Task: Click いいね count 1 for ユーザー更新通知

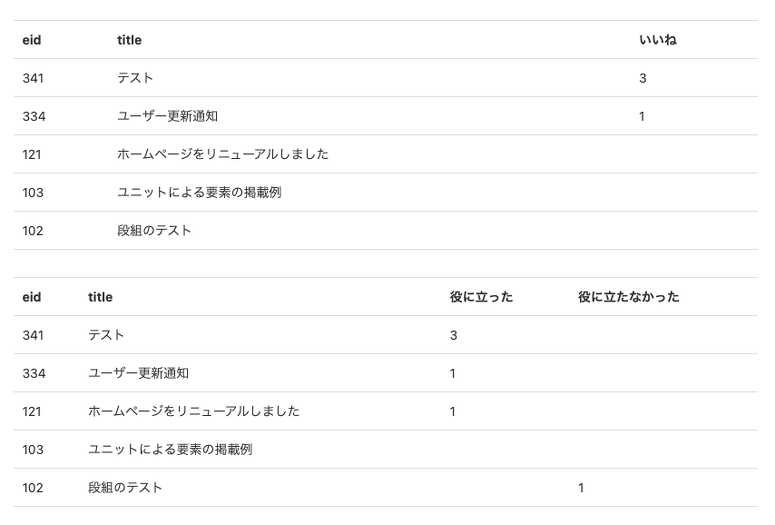Action: coord(642,116)
